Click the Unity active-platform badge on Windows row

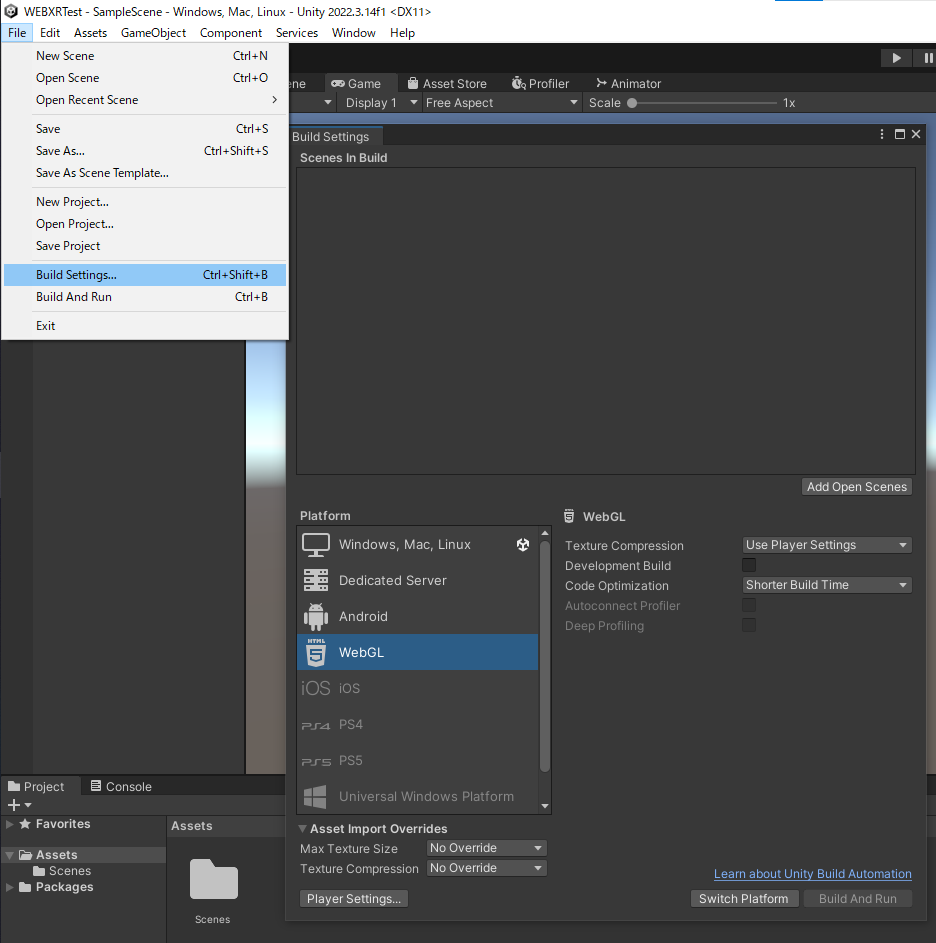[523, 544]
